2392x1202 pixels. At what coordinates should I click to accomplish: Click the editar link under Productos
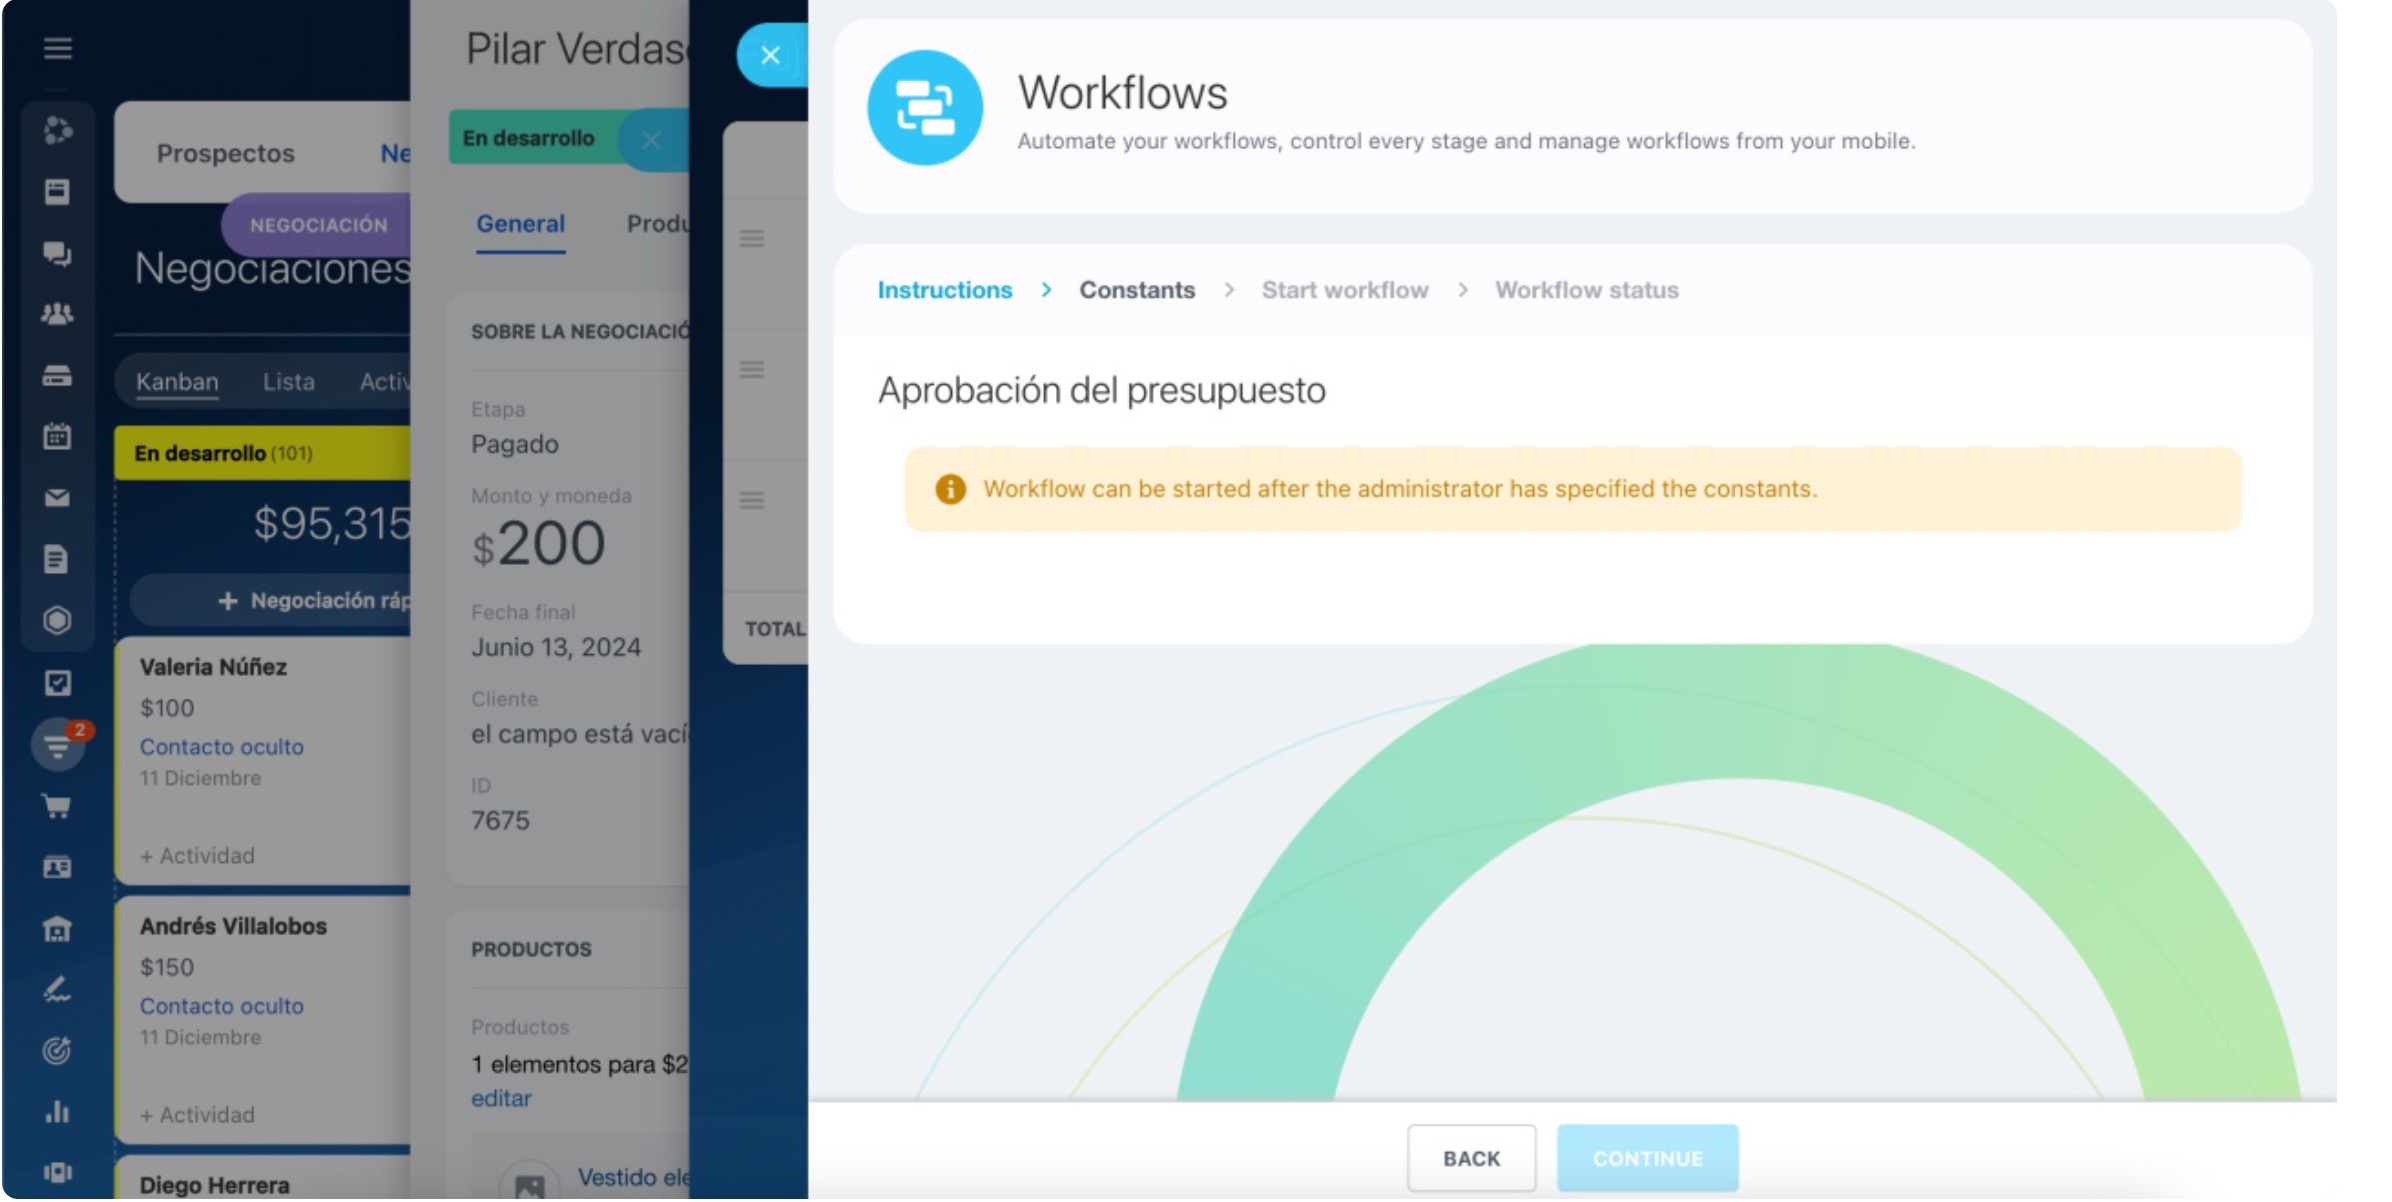(x=501, y=1098)
